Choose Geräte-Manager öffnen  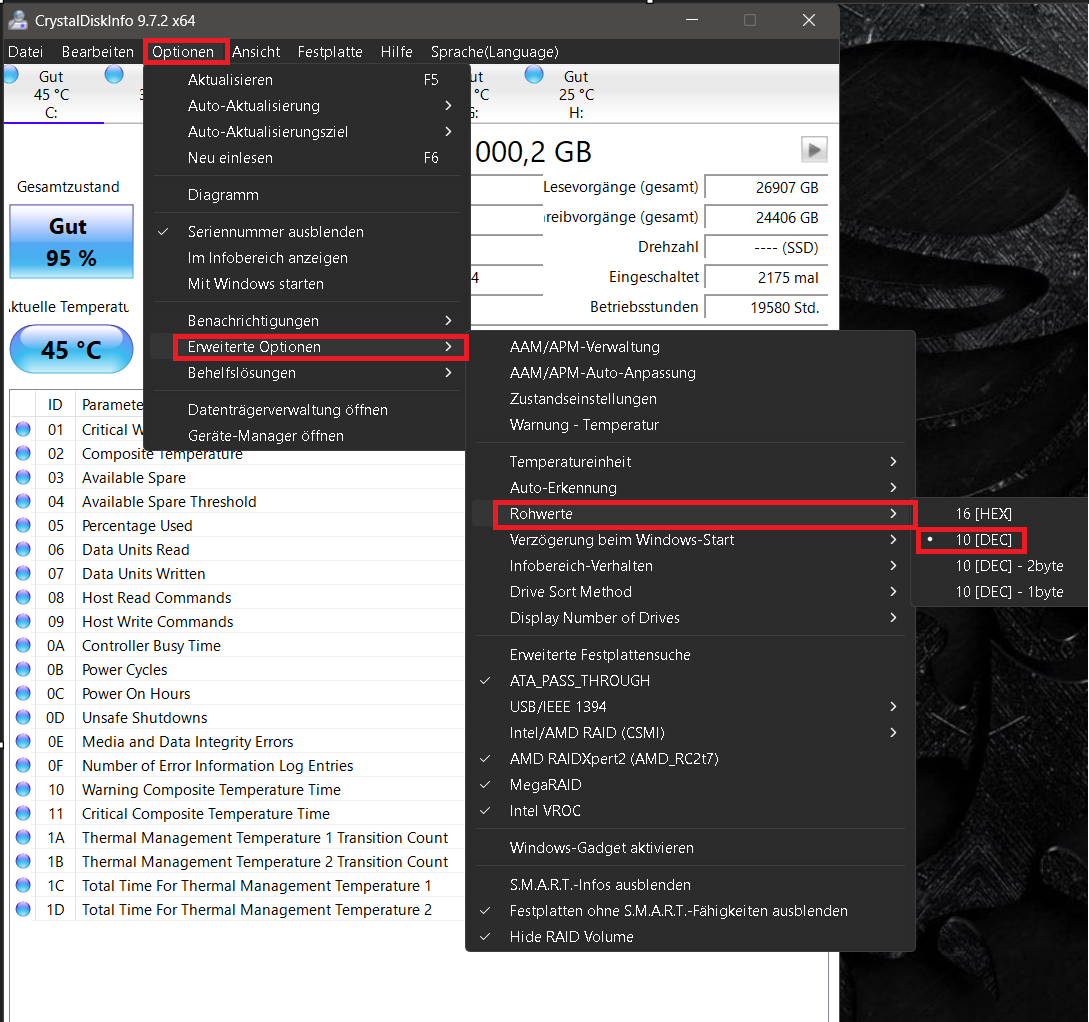click(x=306, y=436)
